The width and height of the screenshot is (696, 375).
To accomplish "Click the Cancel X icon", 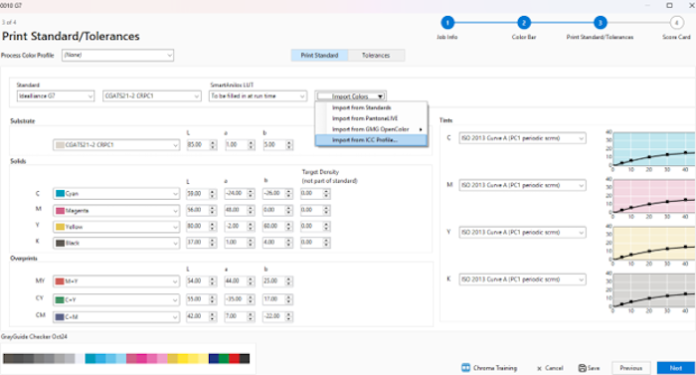I will (539, 368).
